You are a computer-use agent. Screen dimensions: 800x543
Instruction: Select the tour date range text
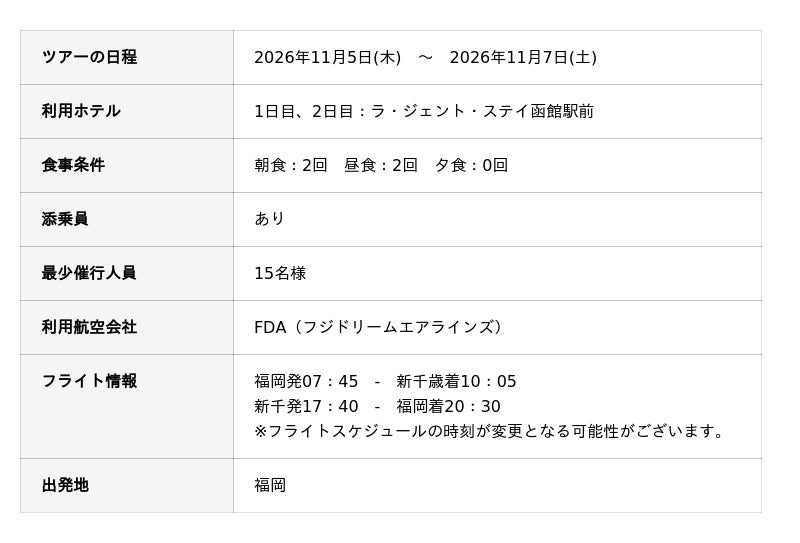pos(426,58)
